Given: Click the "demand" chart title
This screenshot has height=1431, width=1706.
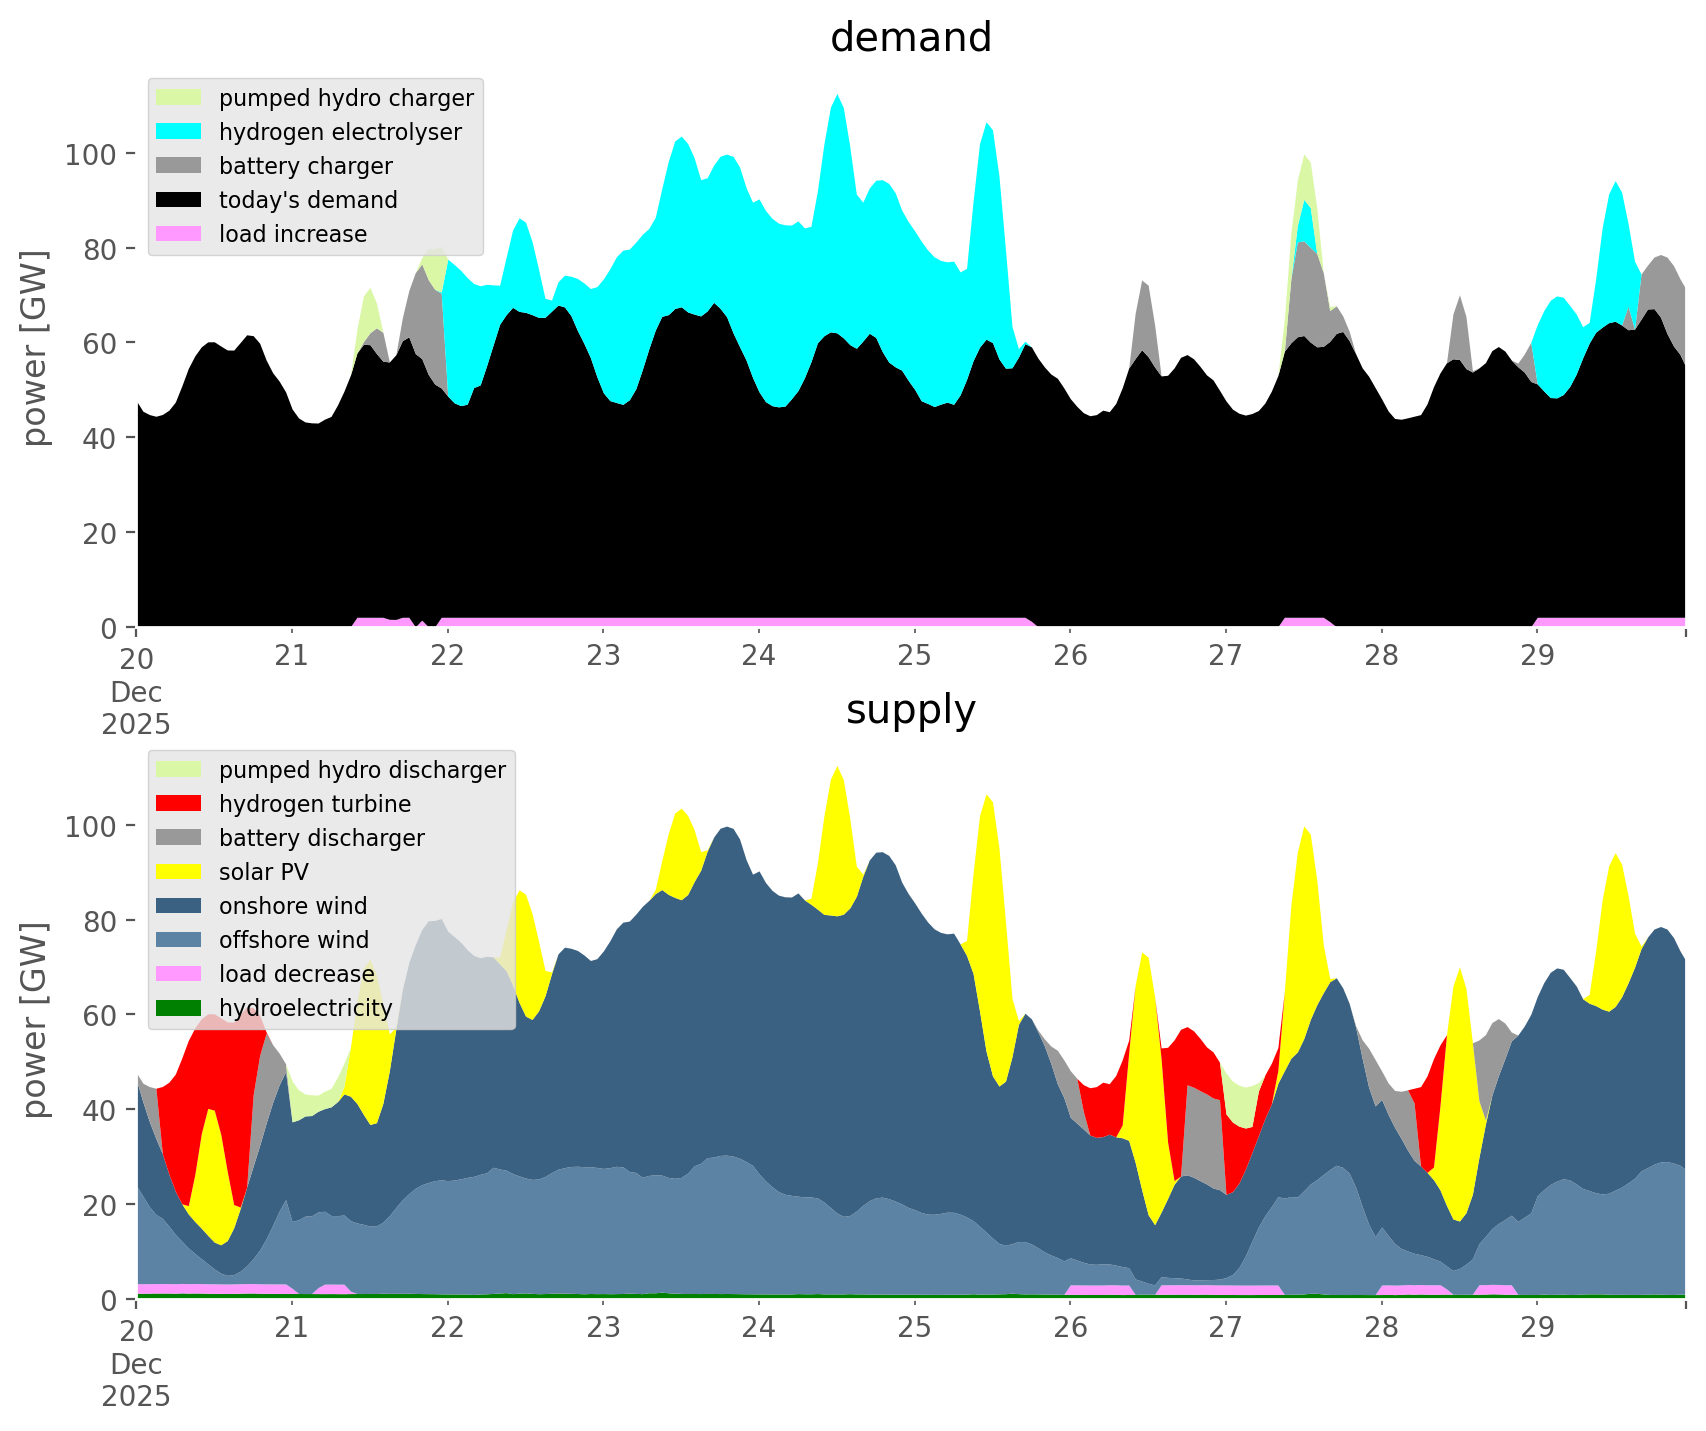Looking at the screenshot, I should pos(910,38).
